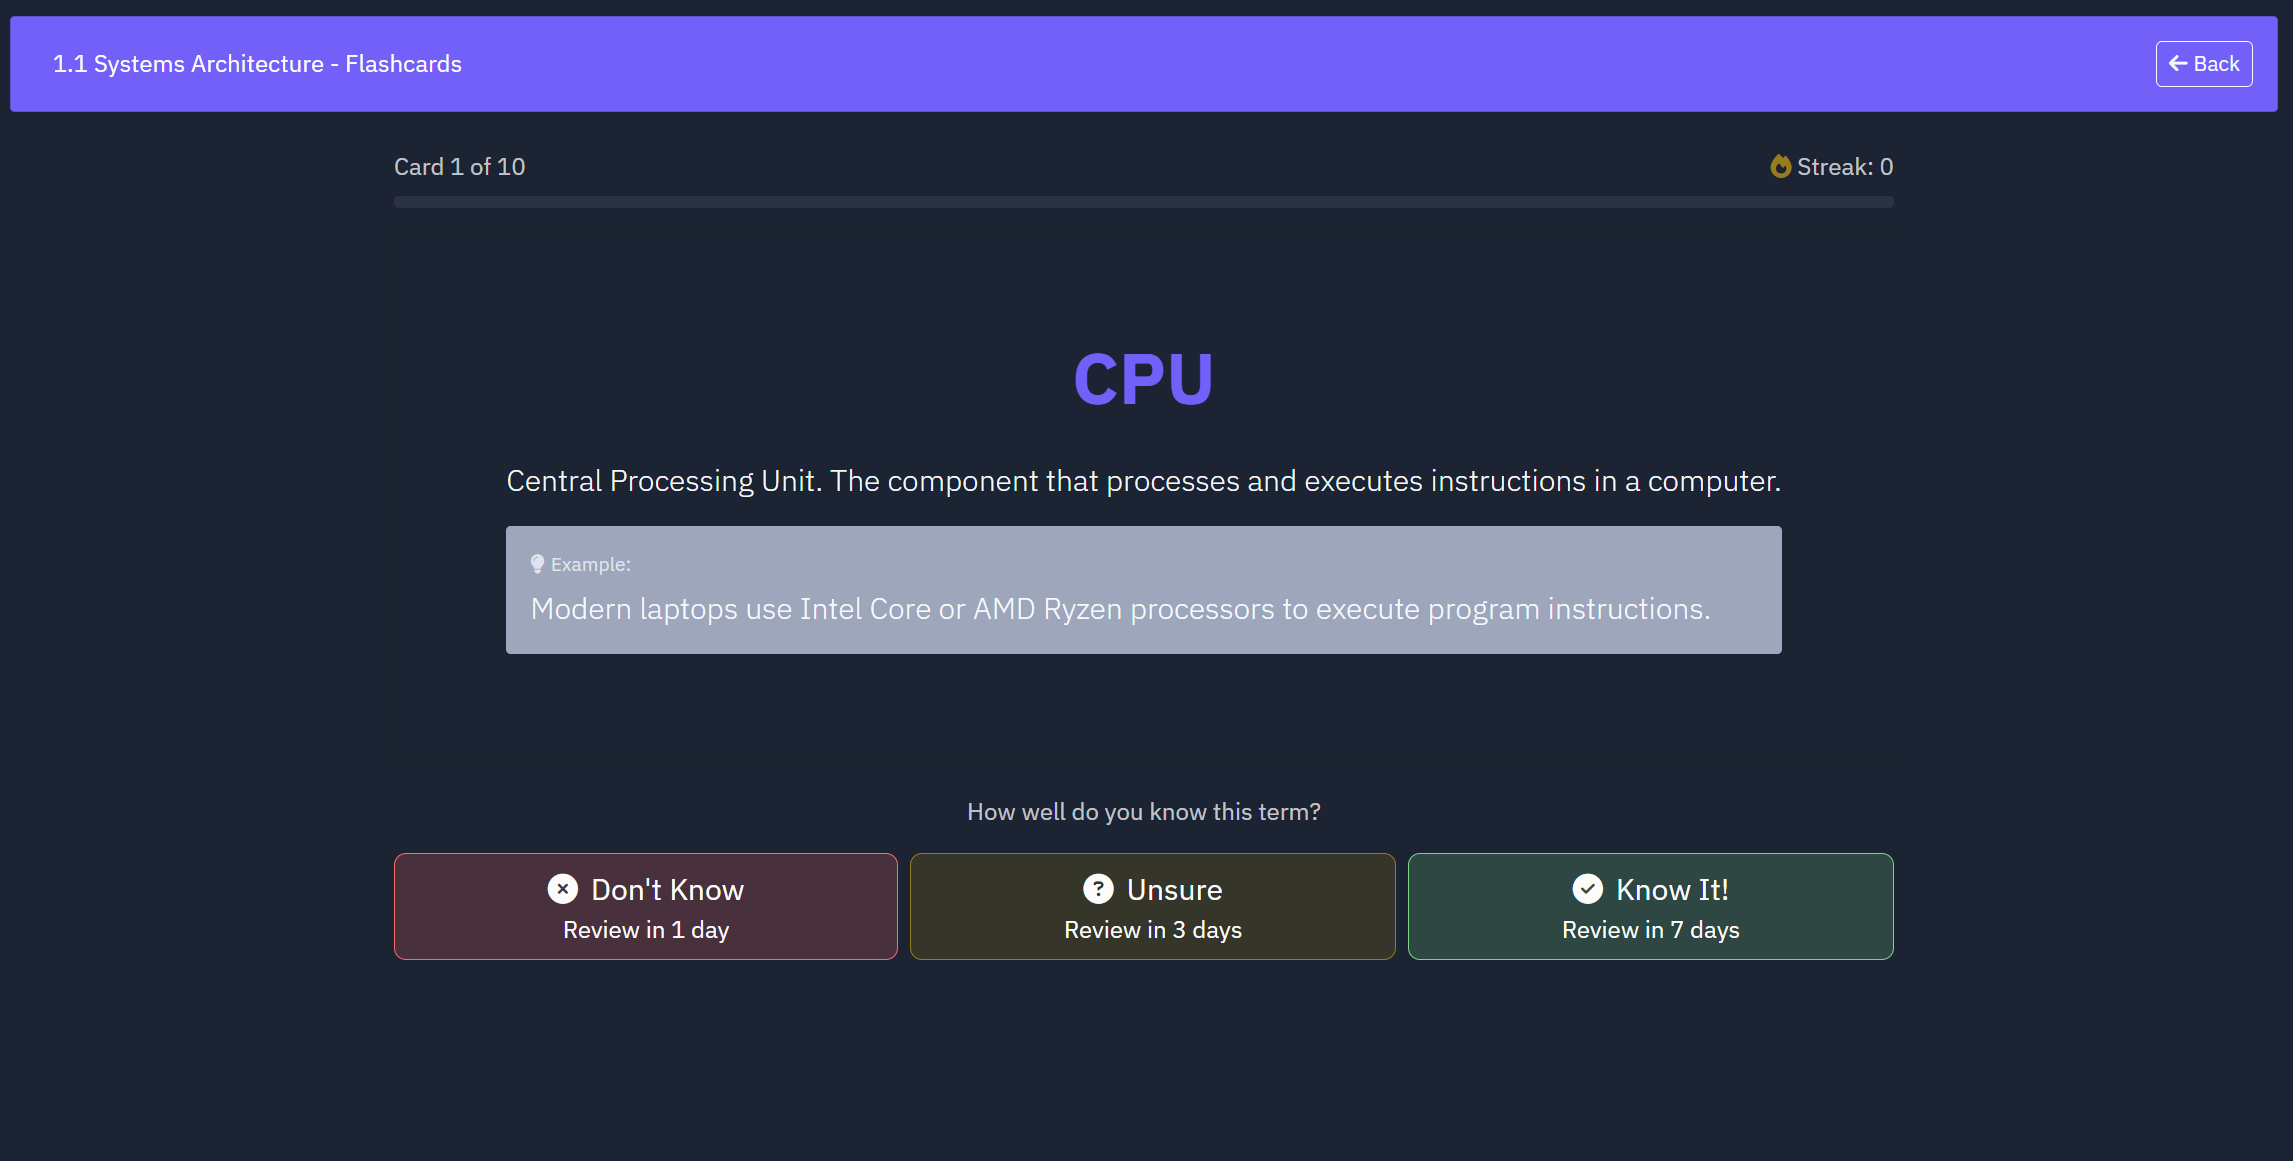Click the card progress bar

point(1143,202)
